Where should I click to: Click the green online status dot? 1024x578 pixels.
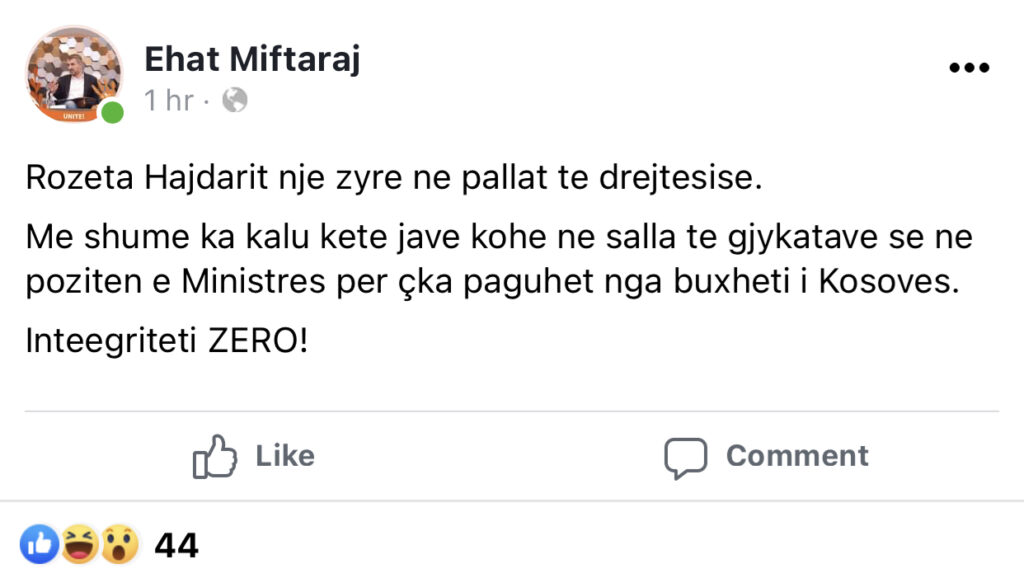tap(113, 112)
